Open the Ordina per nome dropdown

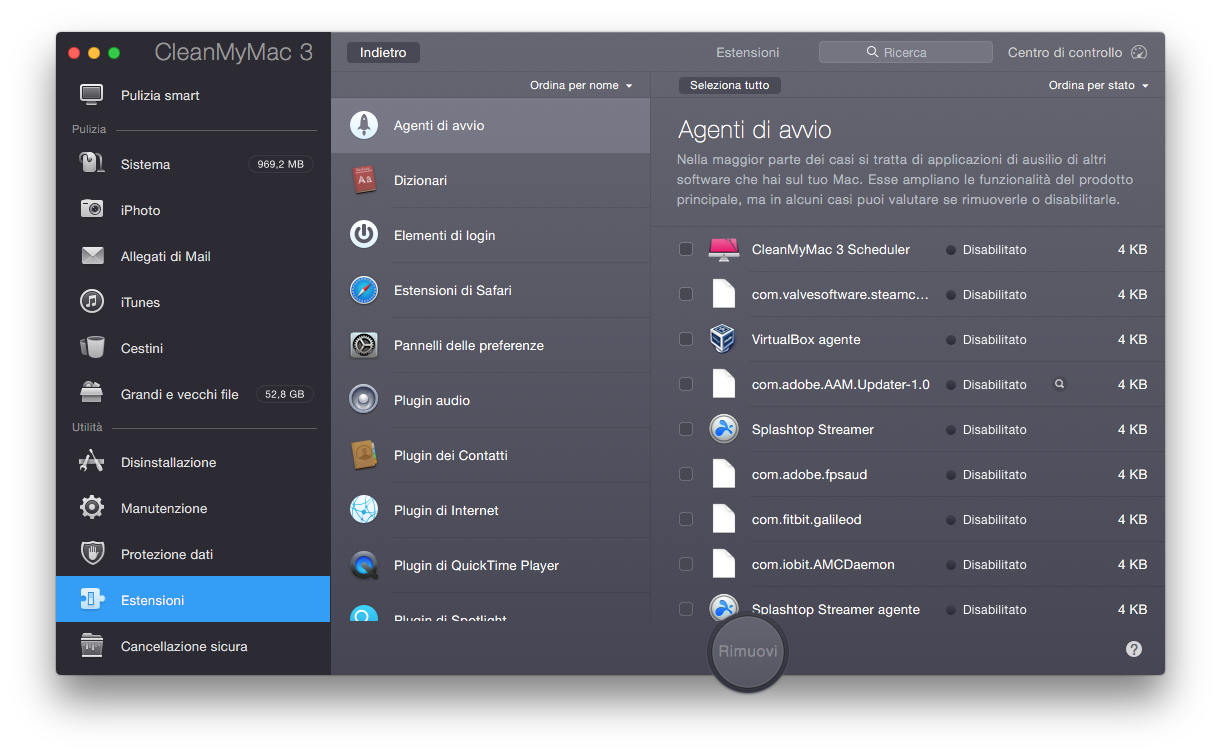point(581,86)
